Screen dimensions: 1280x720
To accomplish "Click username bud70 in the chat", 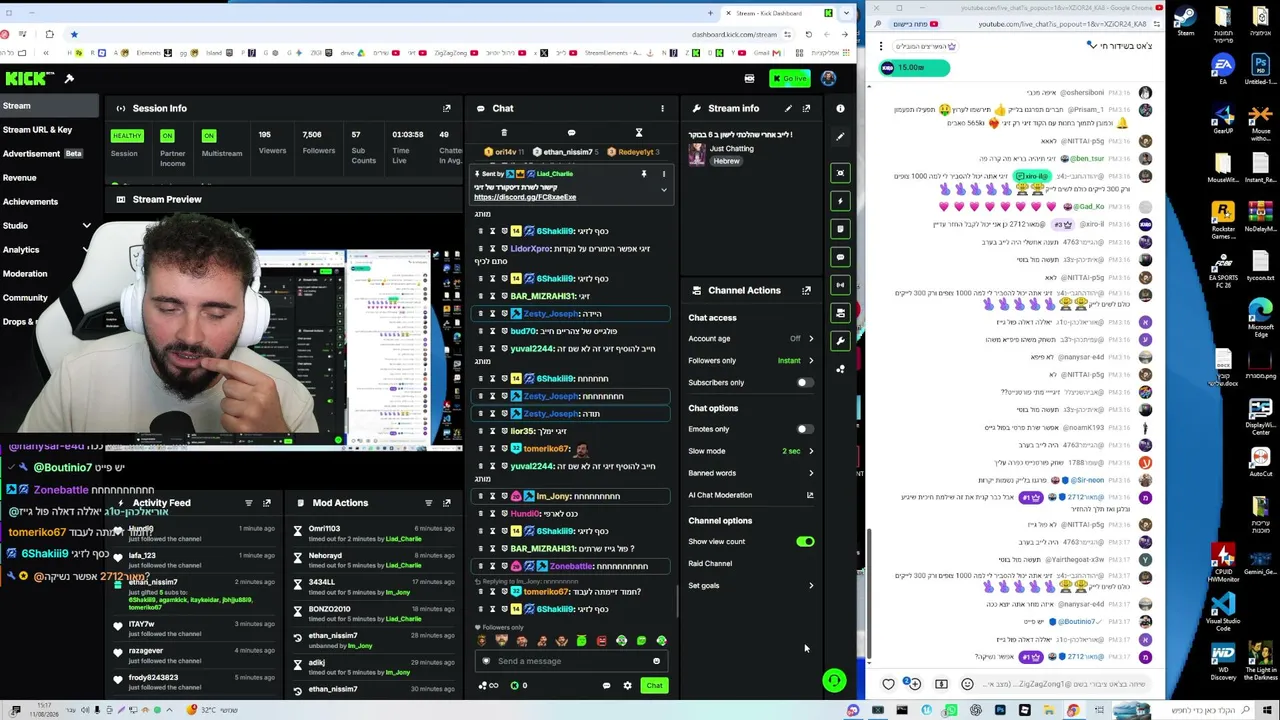I will click(x=524, y=331).
